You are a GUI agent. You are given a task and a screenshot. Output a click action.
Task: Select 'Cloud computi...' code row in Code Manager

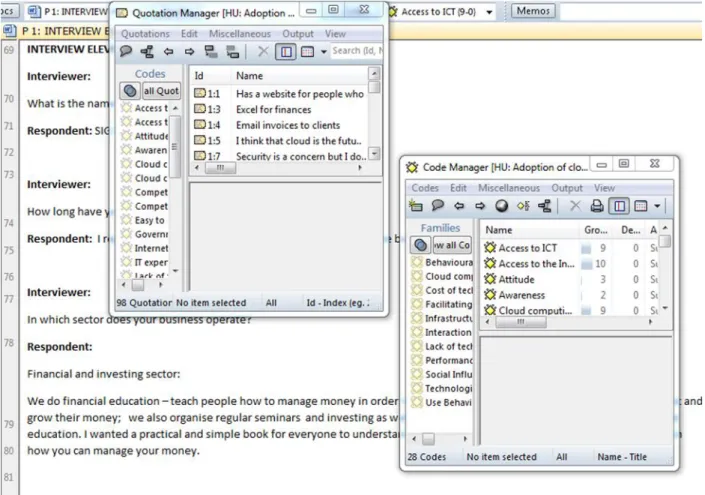coord(571,310)
